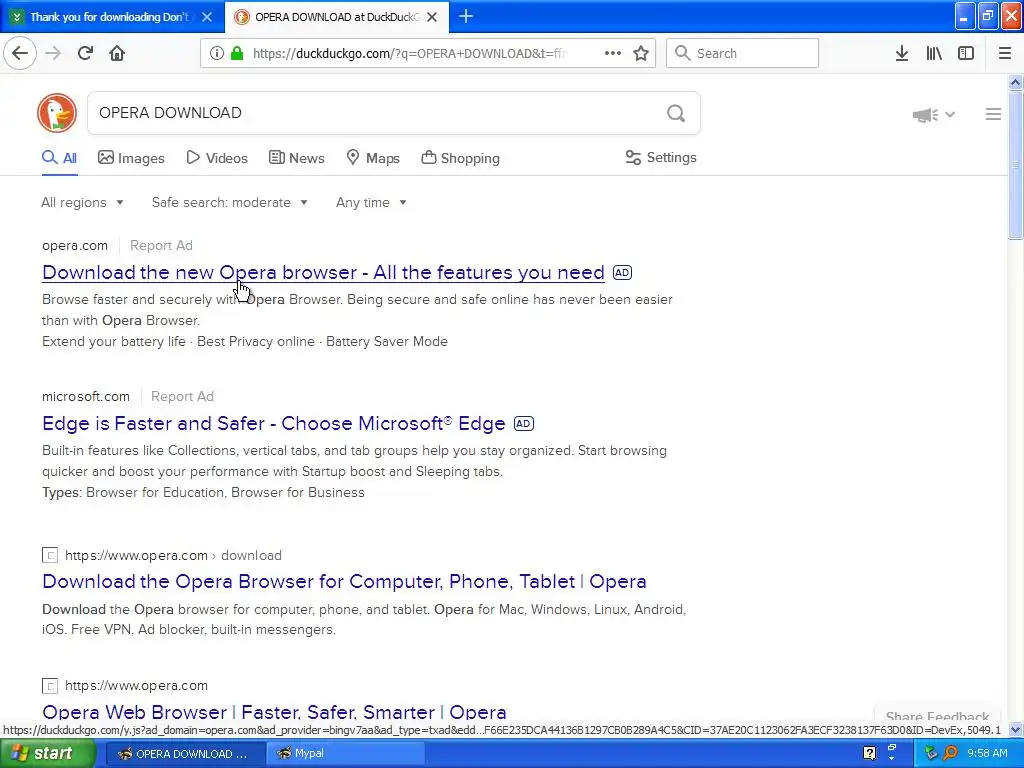This screenshot has width=1024, height=768.
Task: Click the green padlock security icon
Action: point(237,54)
